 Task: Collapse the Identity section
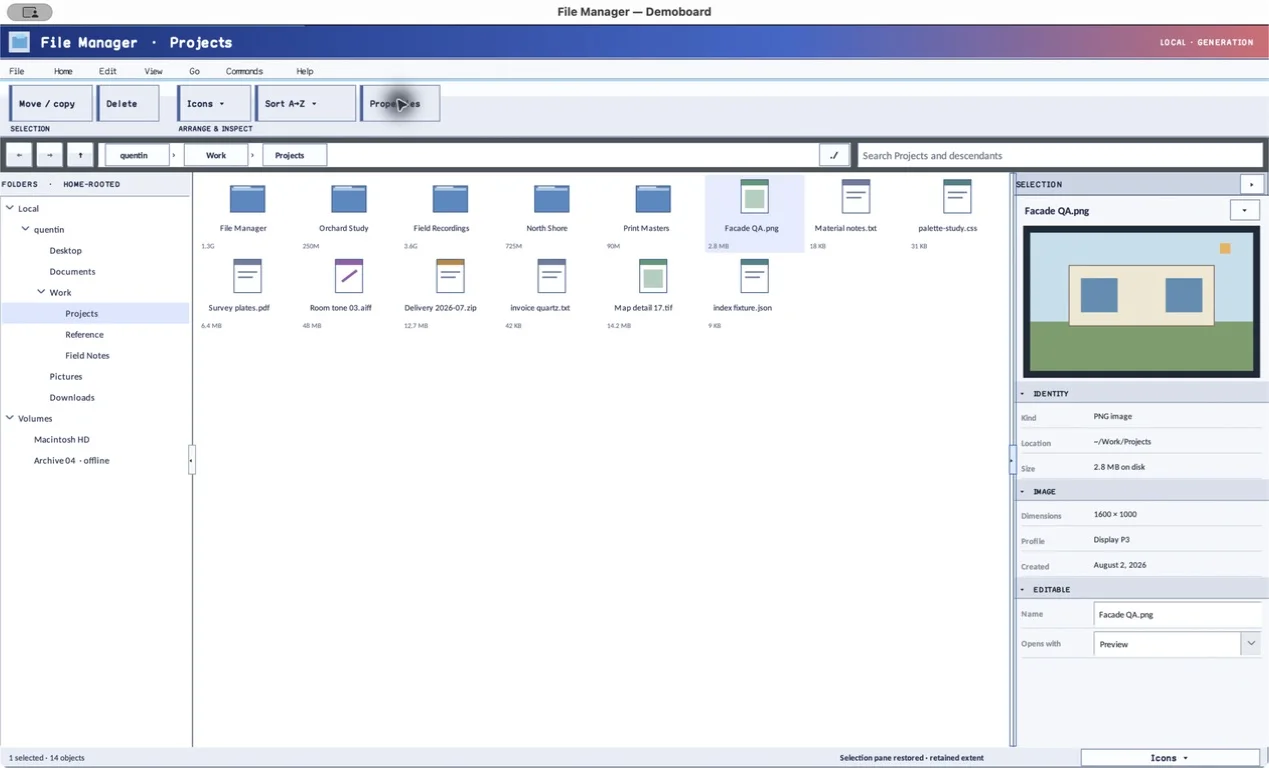point(1023,393)
